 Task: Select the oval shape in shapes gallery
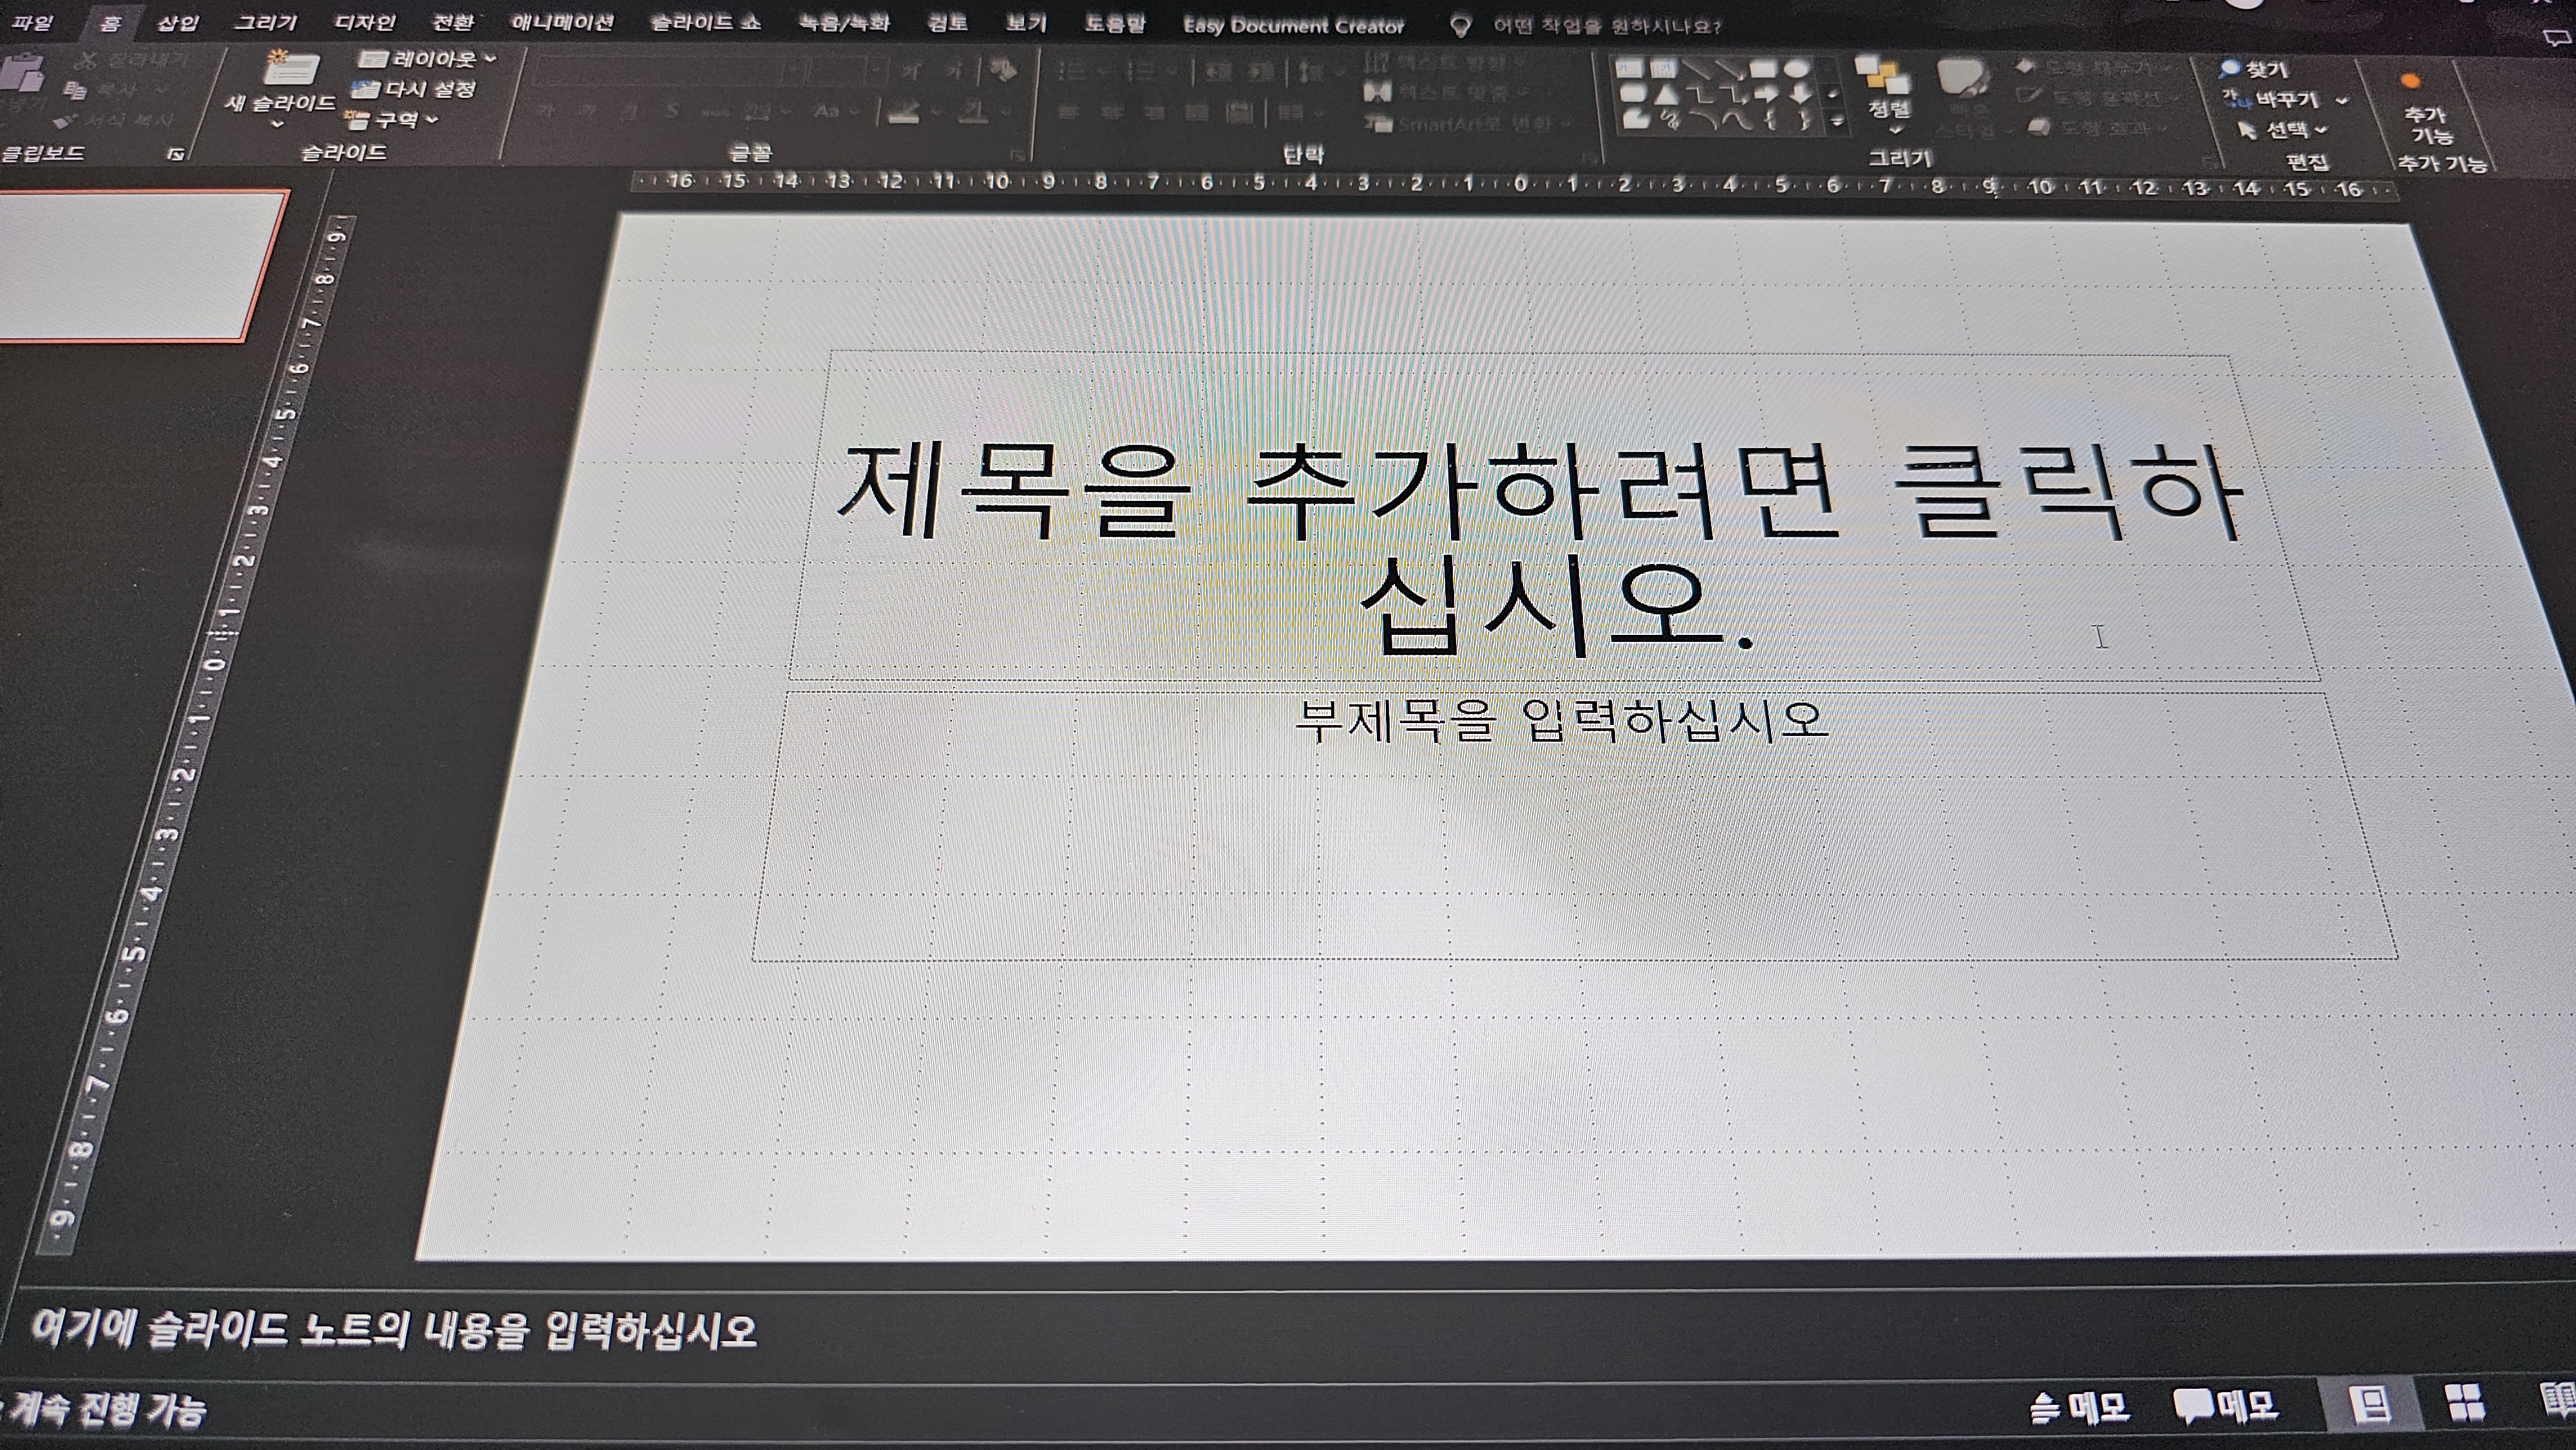click(1797, 69)
